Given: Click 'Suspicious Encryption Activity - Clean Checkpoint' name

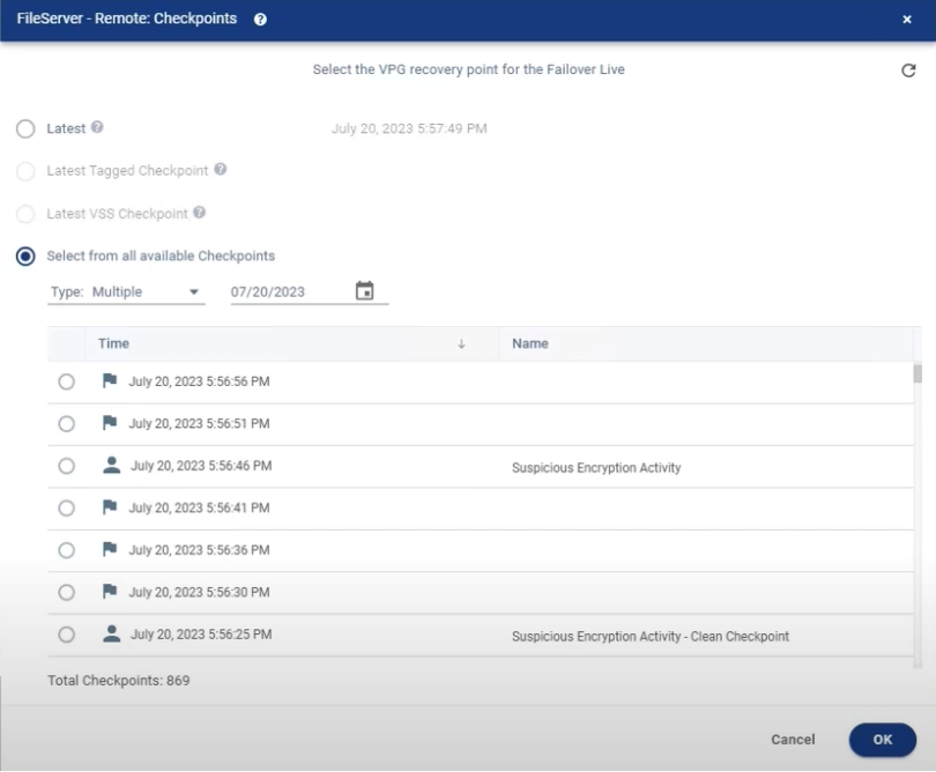Looking at the screenshot, I should pyautogui.click(x=650, y=636).
